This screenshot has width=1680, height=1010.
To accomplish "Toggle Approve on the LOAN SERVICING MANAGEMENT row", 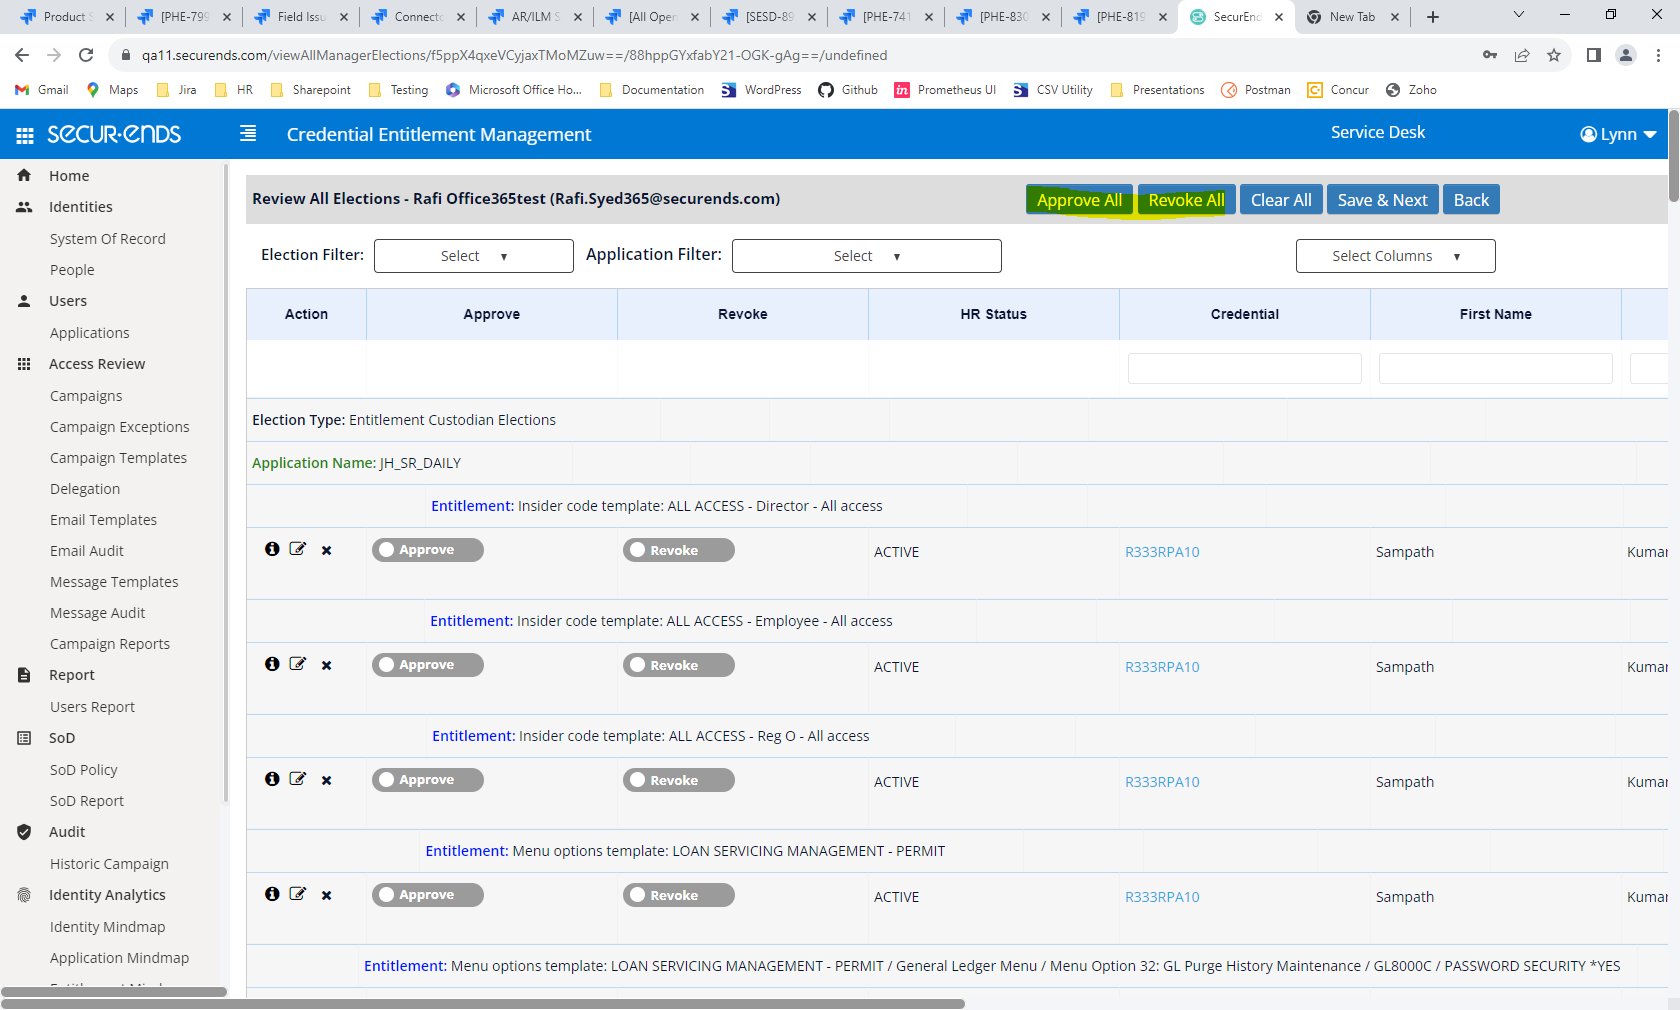I will (427, 894).
